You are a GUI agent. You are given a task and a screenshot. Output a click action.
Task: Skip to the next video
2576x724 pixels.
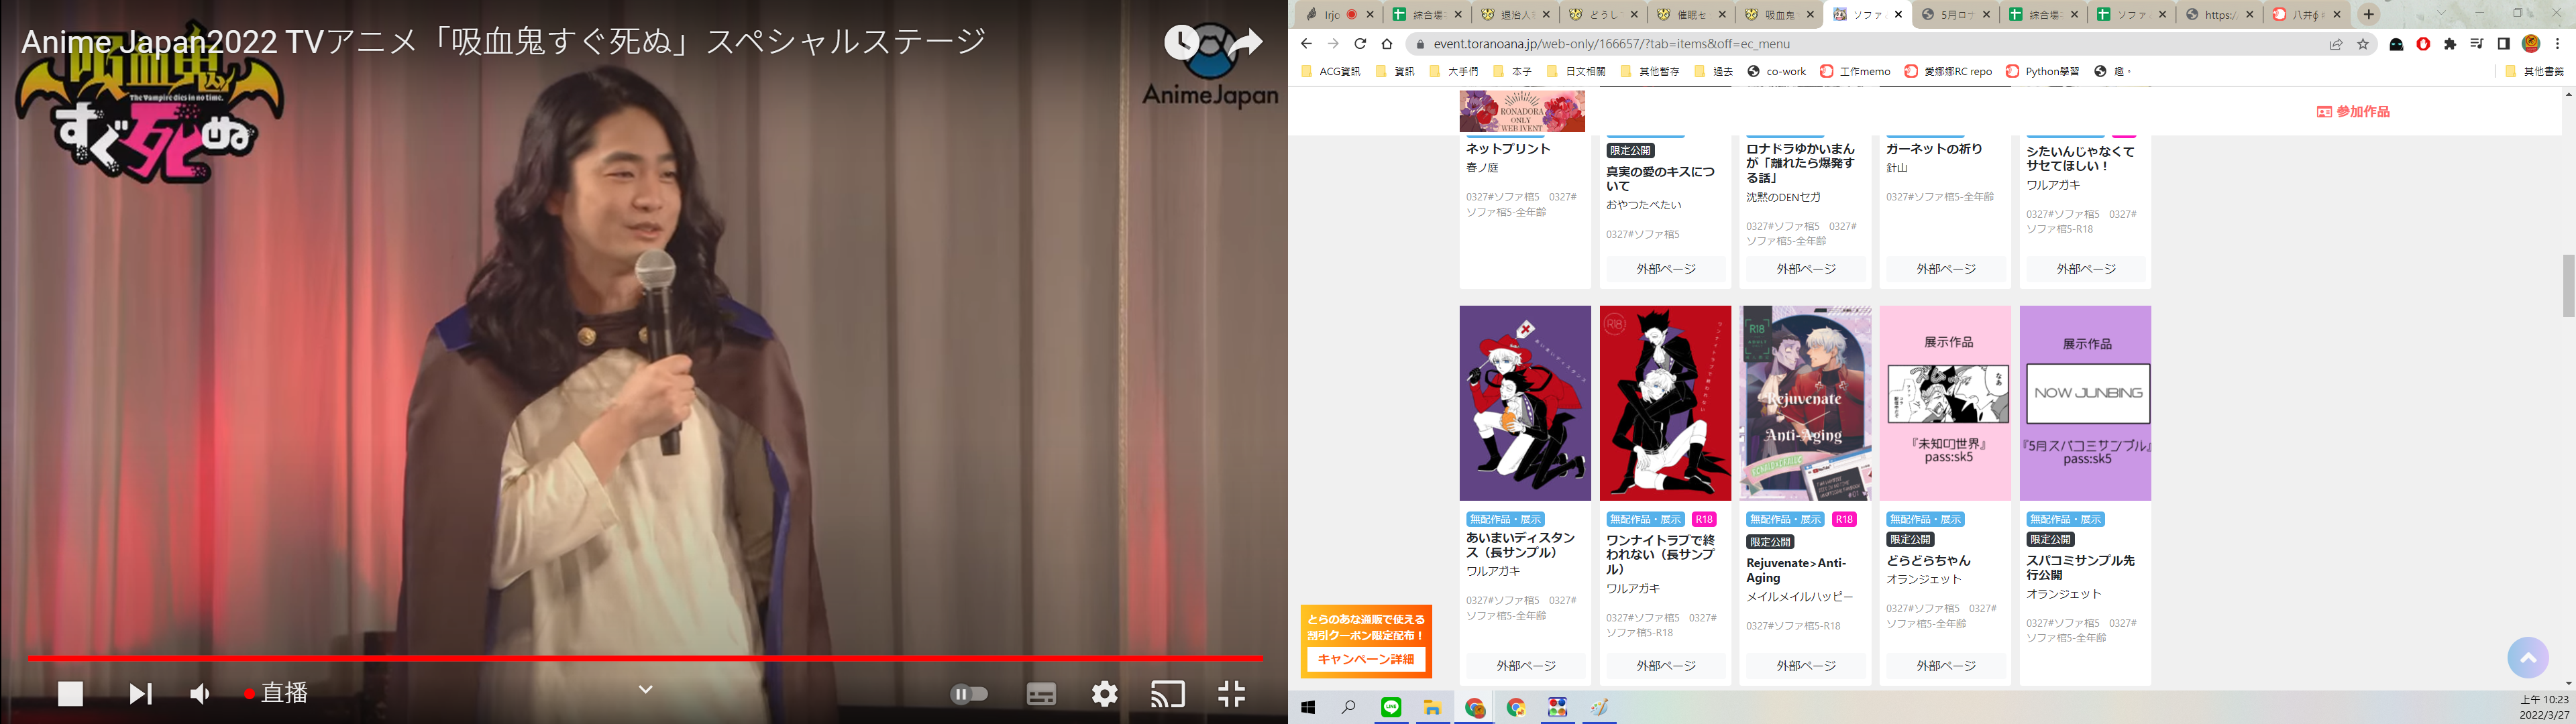[140, 693]
